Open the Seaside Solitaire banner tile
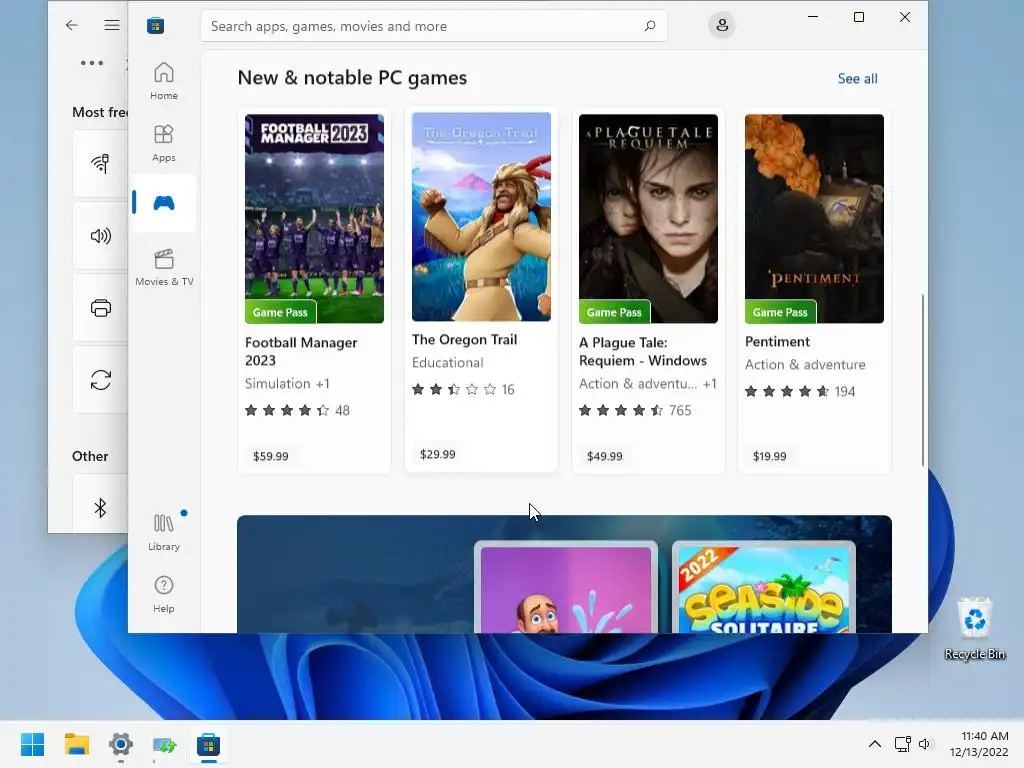Screen dimensions: 1024x768 pyautogui.click(x=763, y=587)
